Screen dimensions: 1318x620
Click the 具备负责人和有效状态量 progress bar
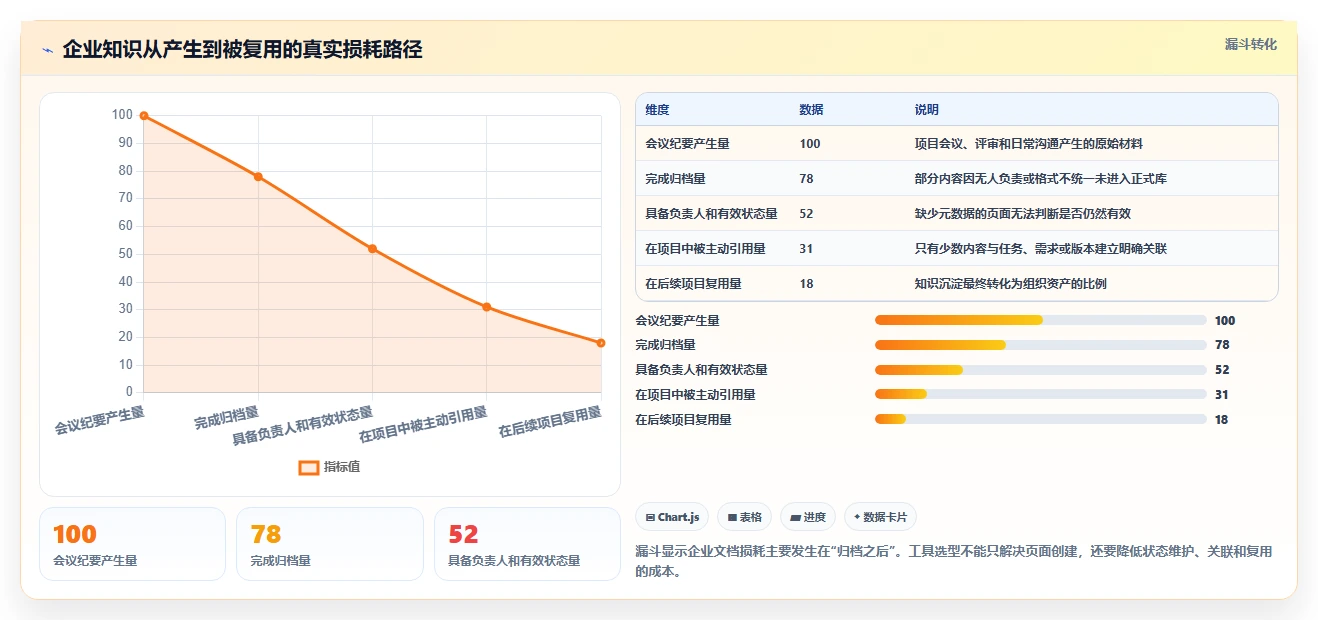point(1040,370)
